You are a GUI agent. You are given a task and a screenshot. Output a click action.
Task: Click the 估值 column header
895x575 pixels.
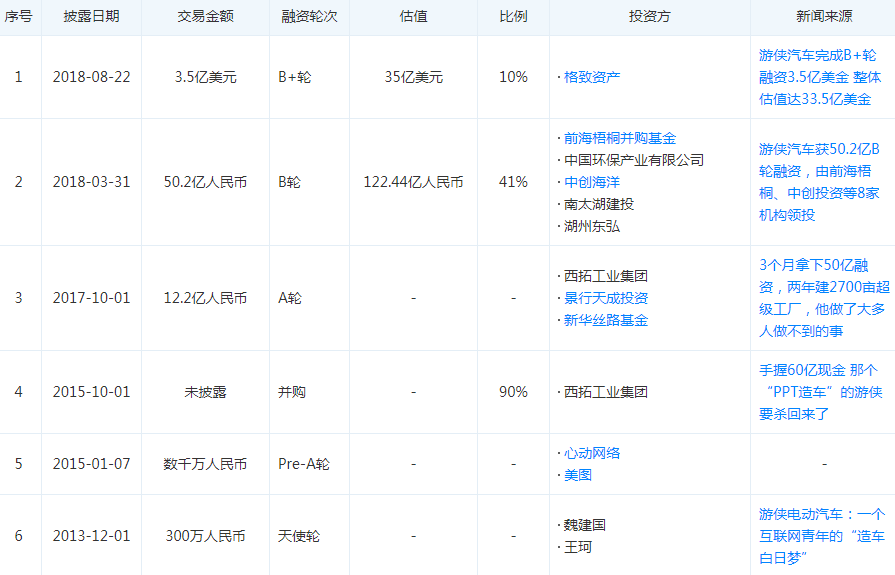[x=413, y=17]
